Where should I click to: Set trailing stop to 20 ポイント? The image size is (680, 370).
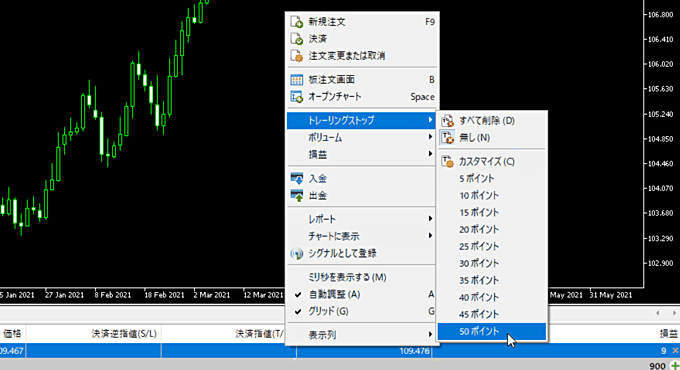tap(492, 229)
